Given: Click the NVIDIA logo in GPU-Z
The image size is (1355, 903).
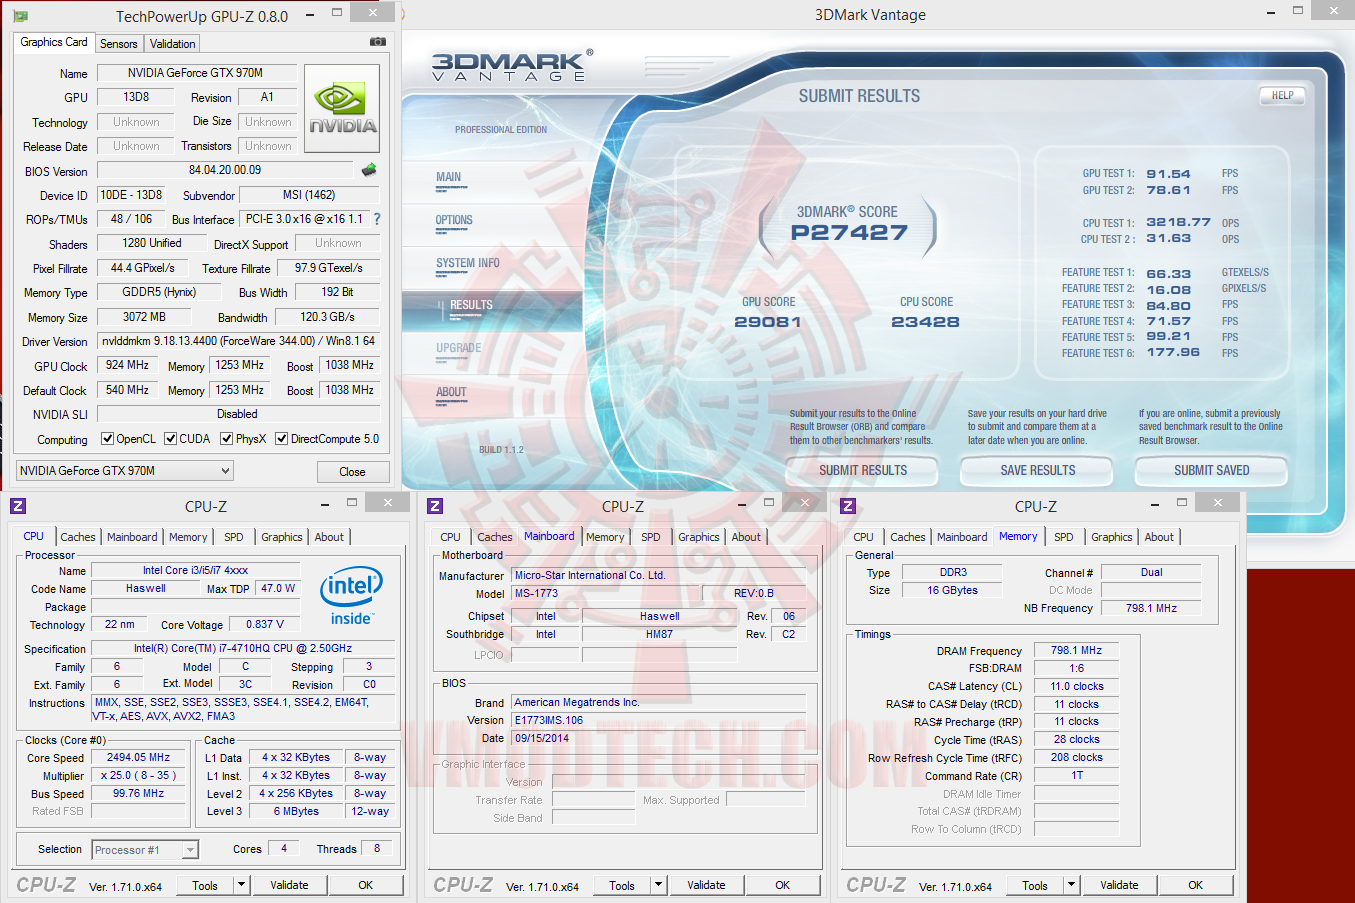Looking at the screenshot, I should [x=342, y=108].
